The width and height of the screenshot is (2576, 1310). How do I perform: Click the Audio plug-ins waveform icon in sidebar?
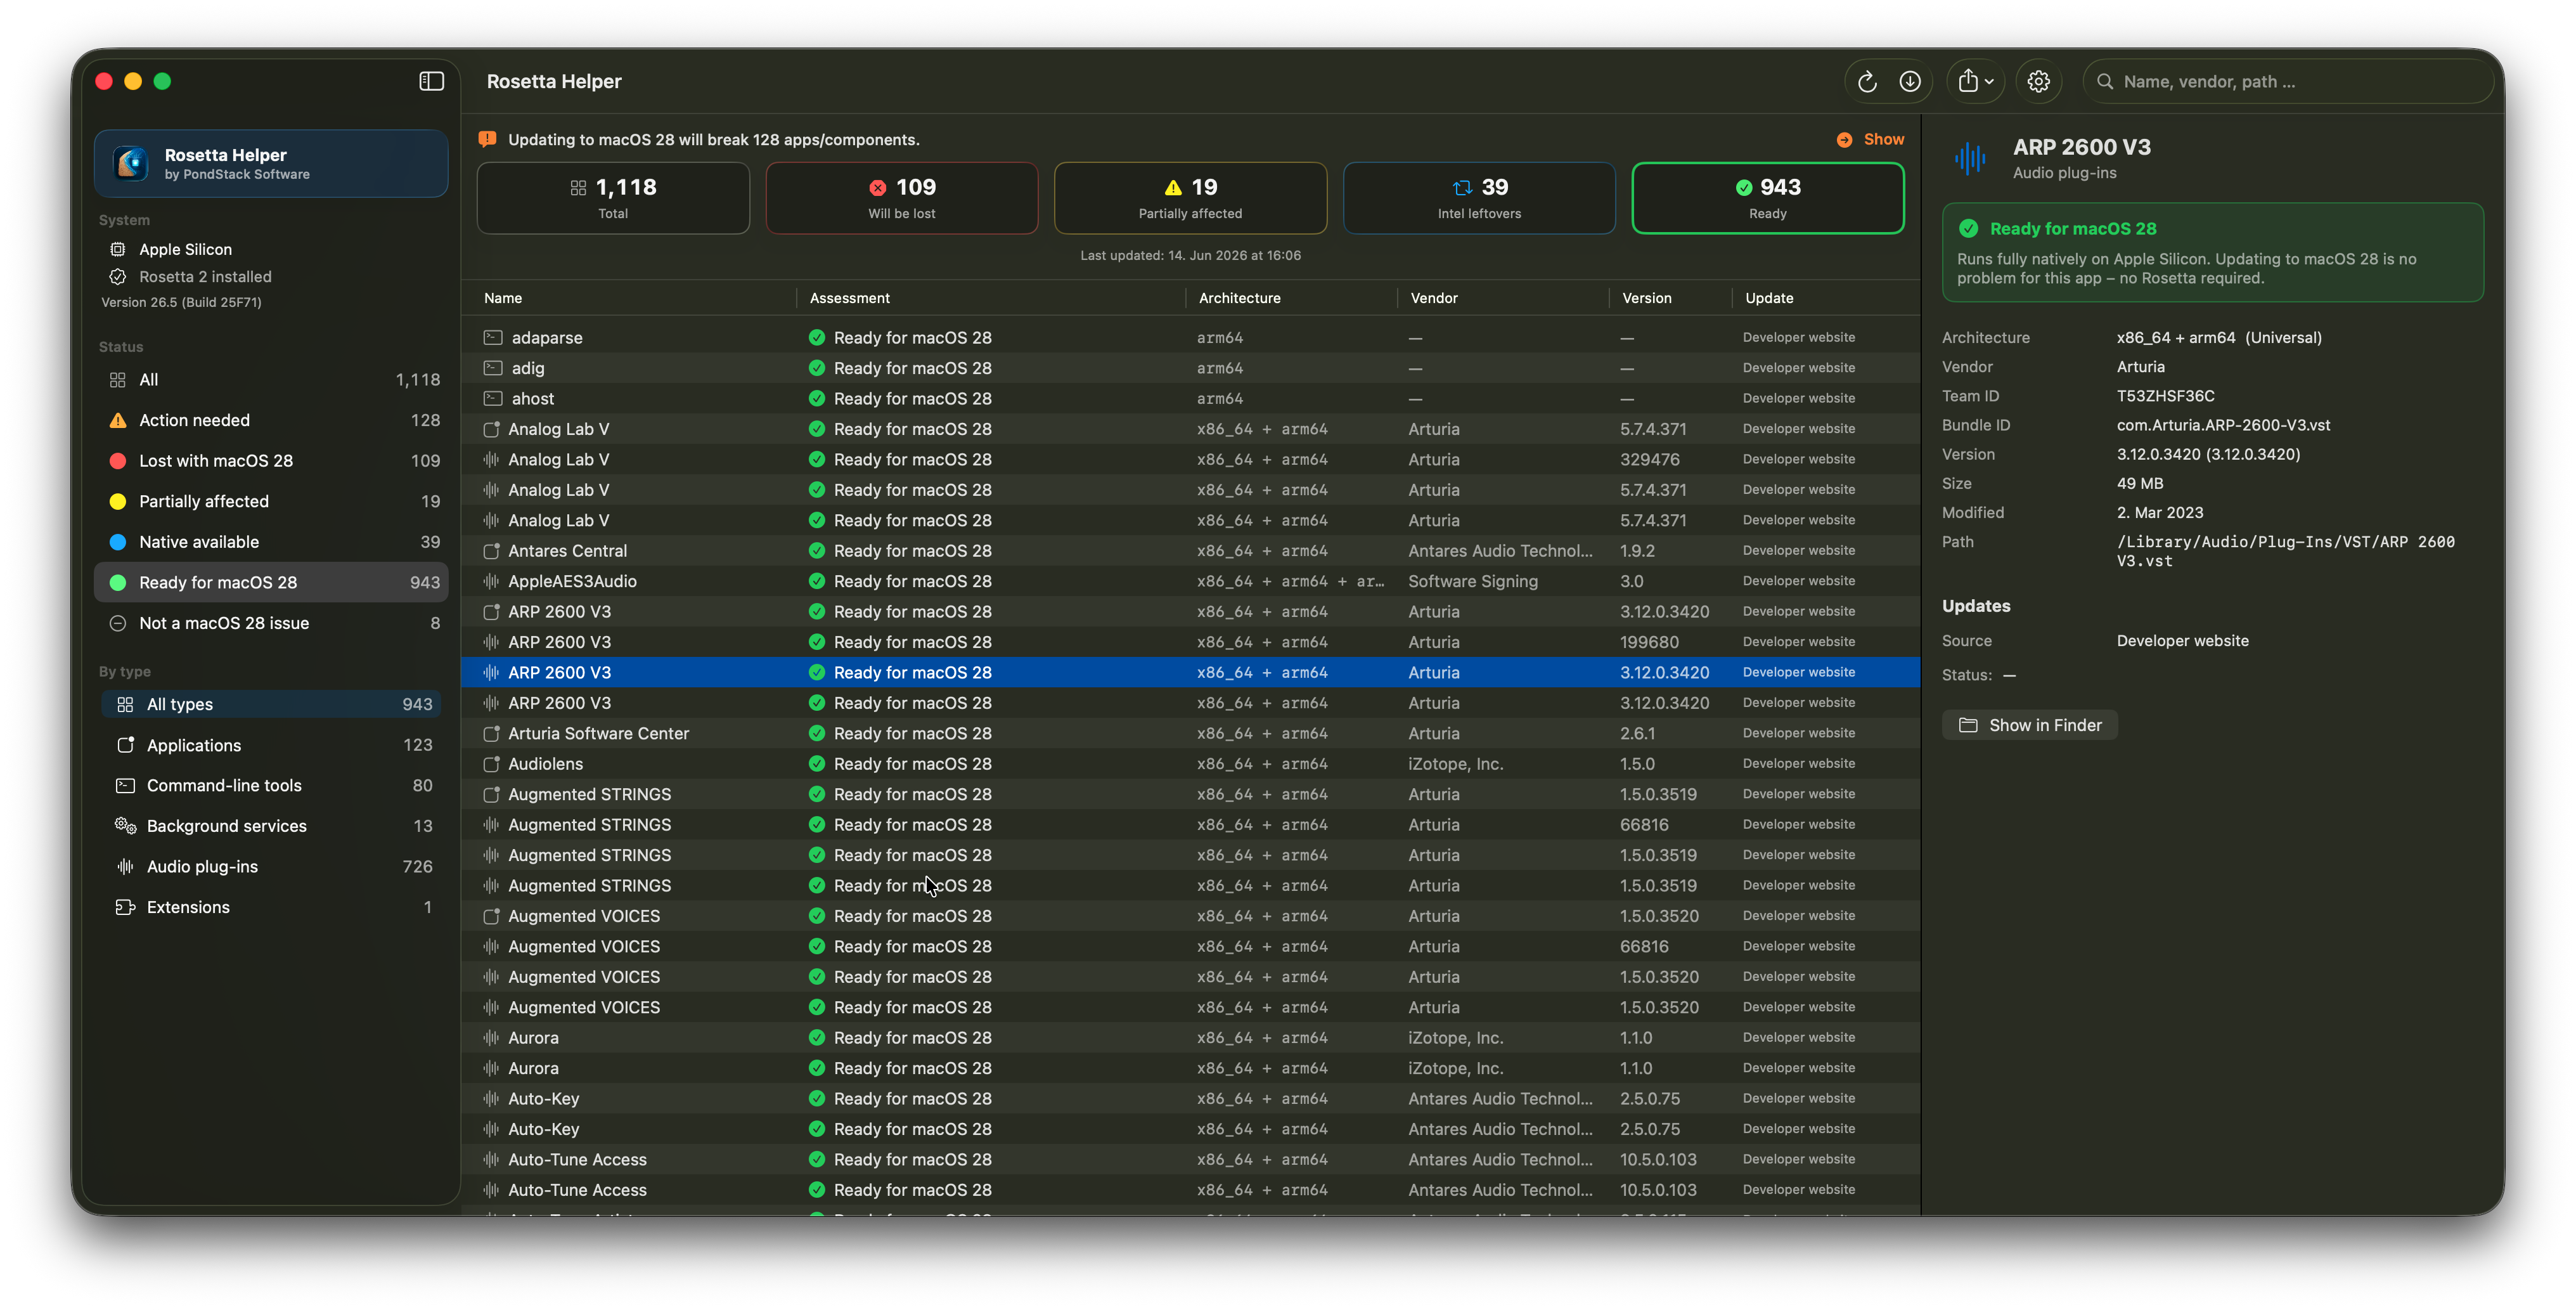pyautogui.click(x=125, y=866)
